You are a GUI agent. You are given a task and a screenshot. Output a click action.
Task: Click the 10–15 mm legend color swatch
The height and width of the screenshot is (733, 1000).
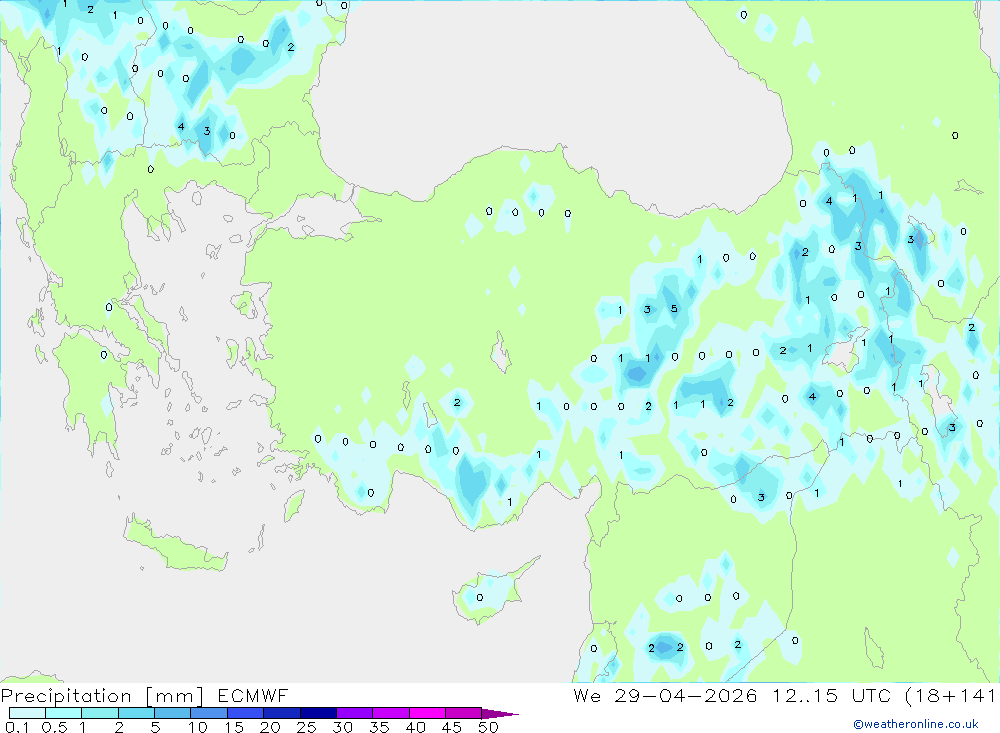(x=209, y=713)
